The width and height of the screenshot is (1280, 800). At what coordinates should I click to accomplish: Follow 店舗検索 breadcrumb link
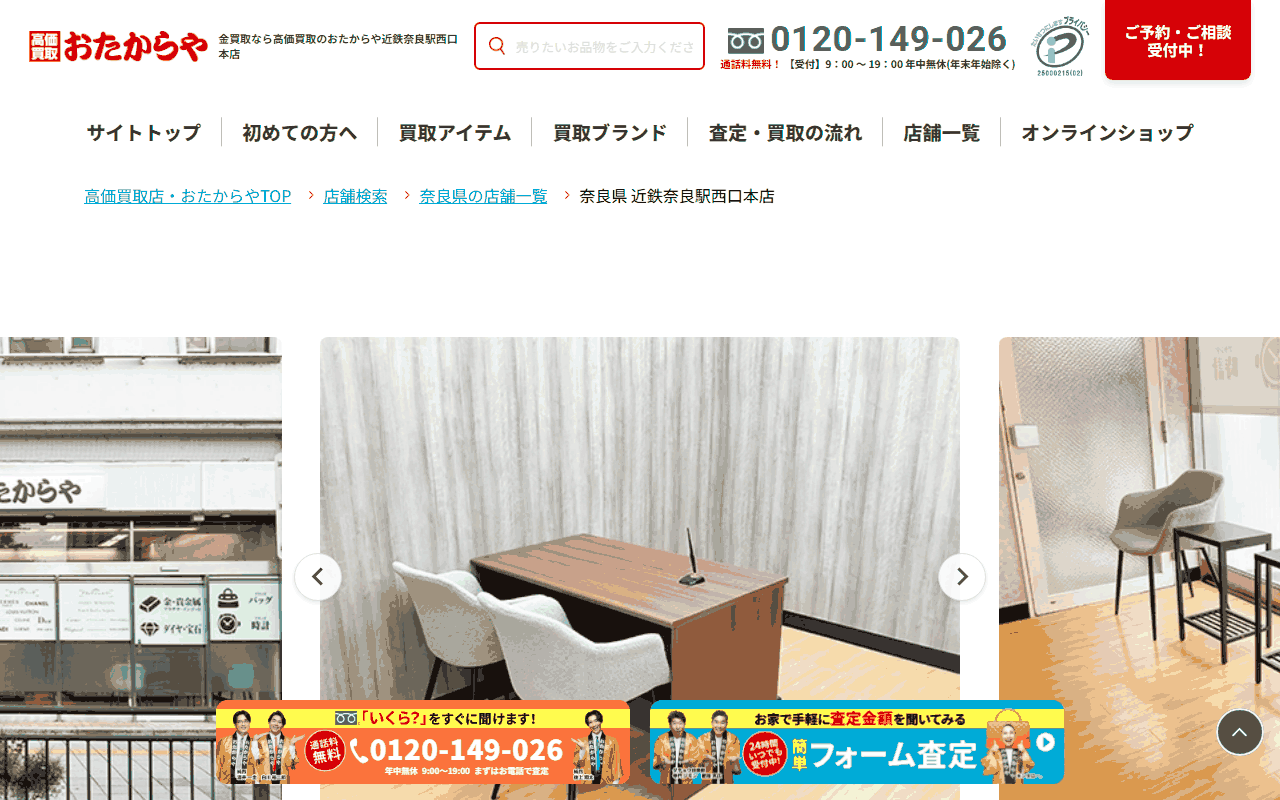(x=355, y=196)
